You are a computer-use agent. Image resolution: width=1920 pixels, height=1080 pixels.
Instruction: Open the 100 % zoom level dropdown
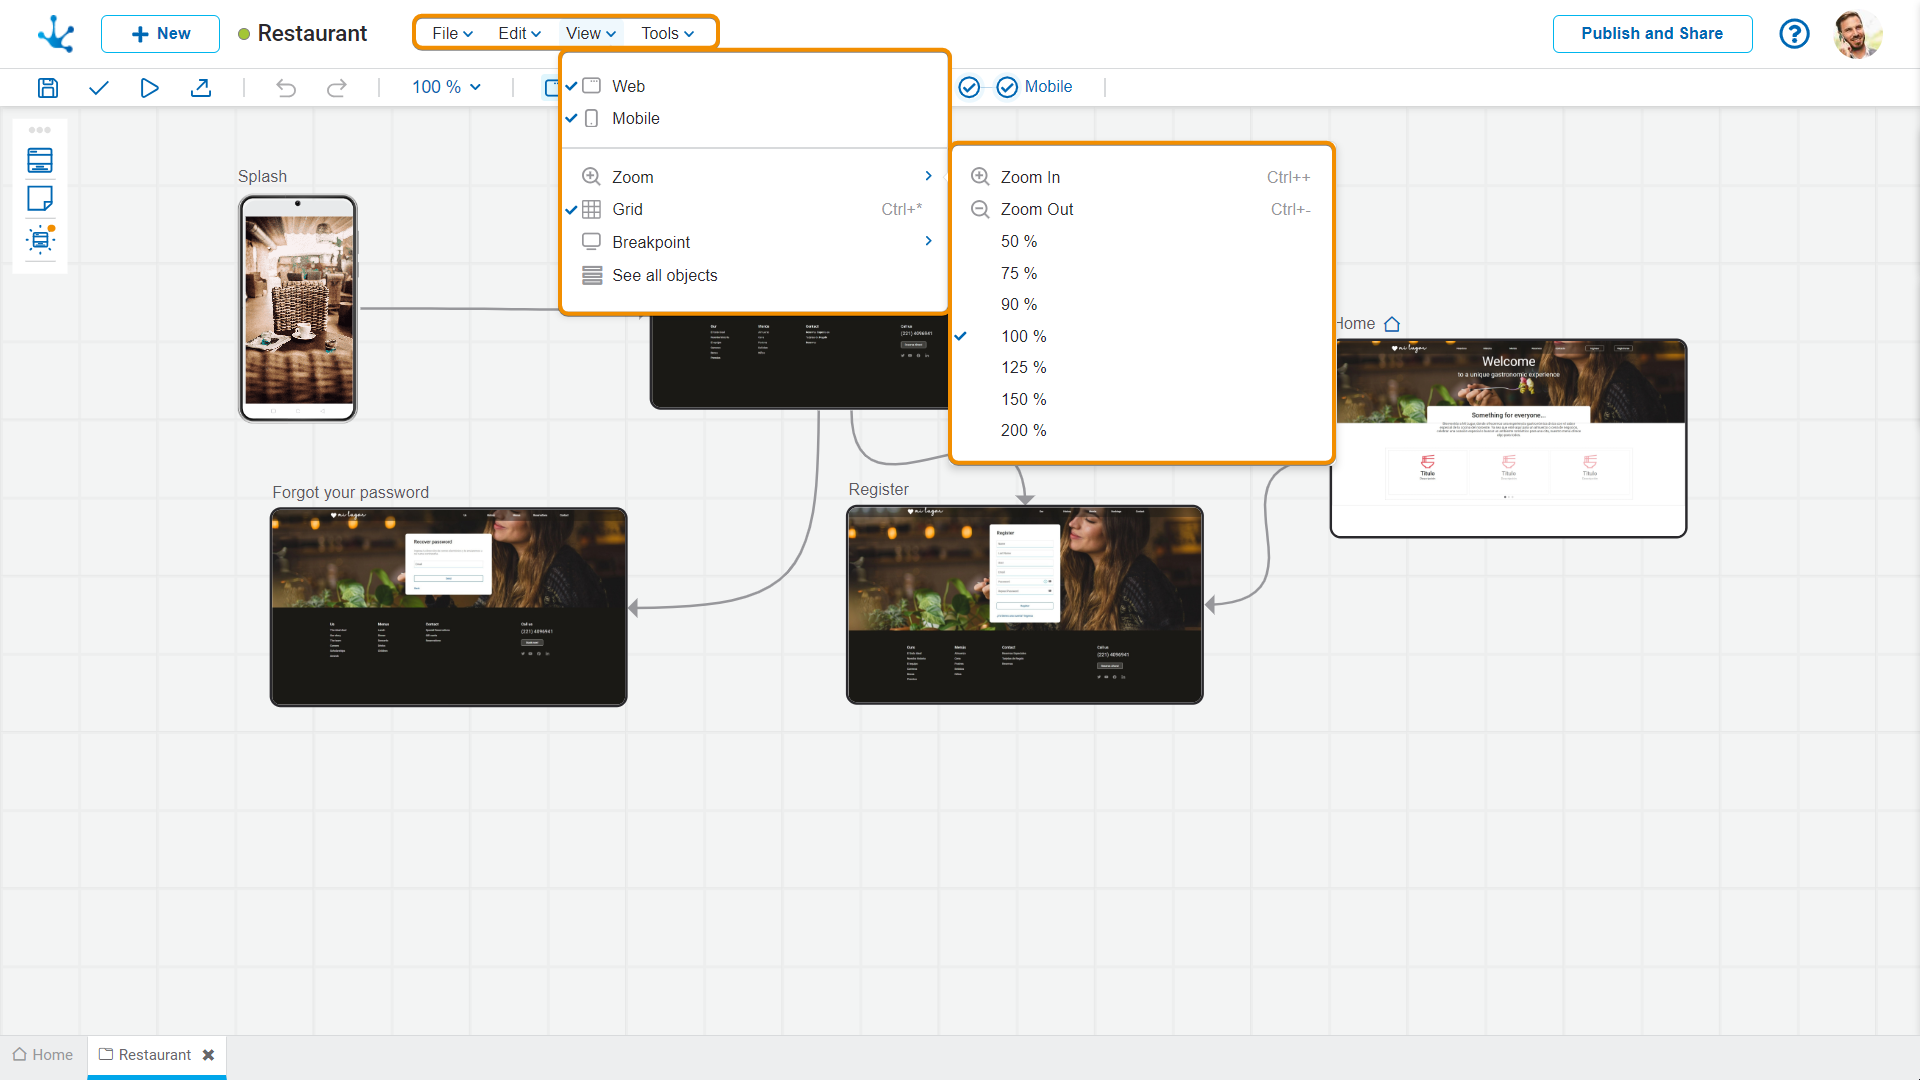coord(446,87)
